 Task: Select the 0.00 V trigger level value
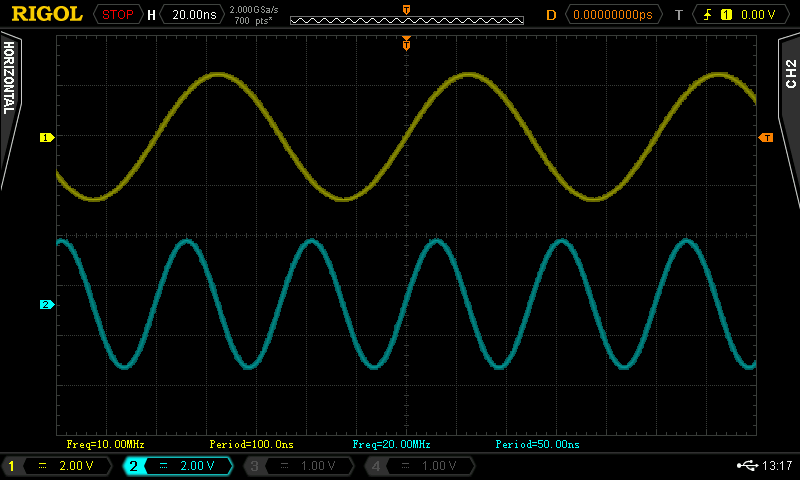coord(758,15)
